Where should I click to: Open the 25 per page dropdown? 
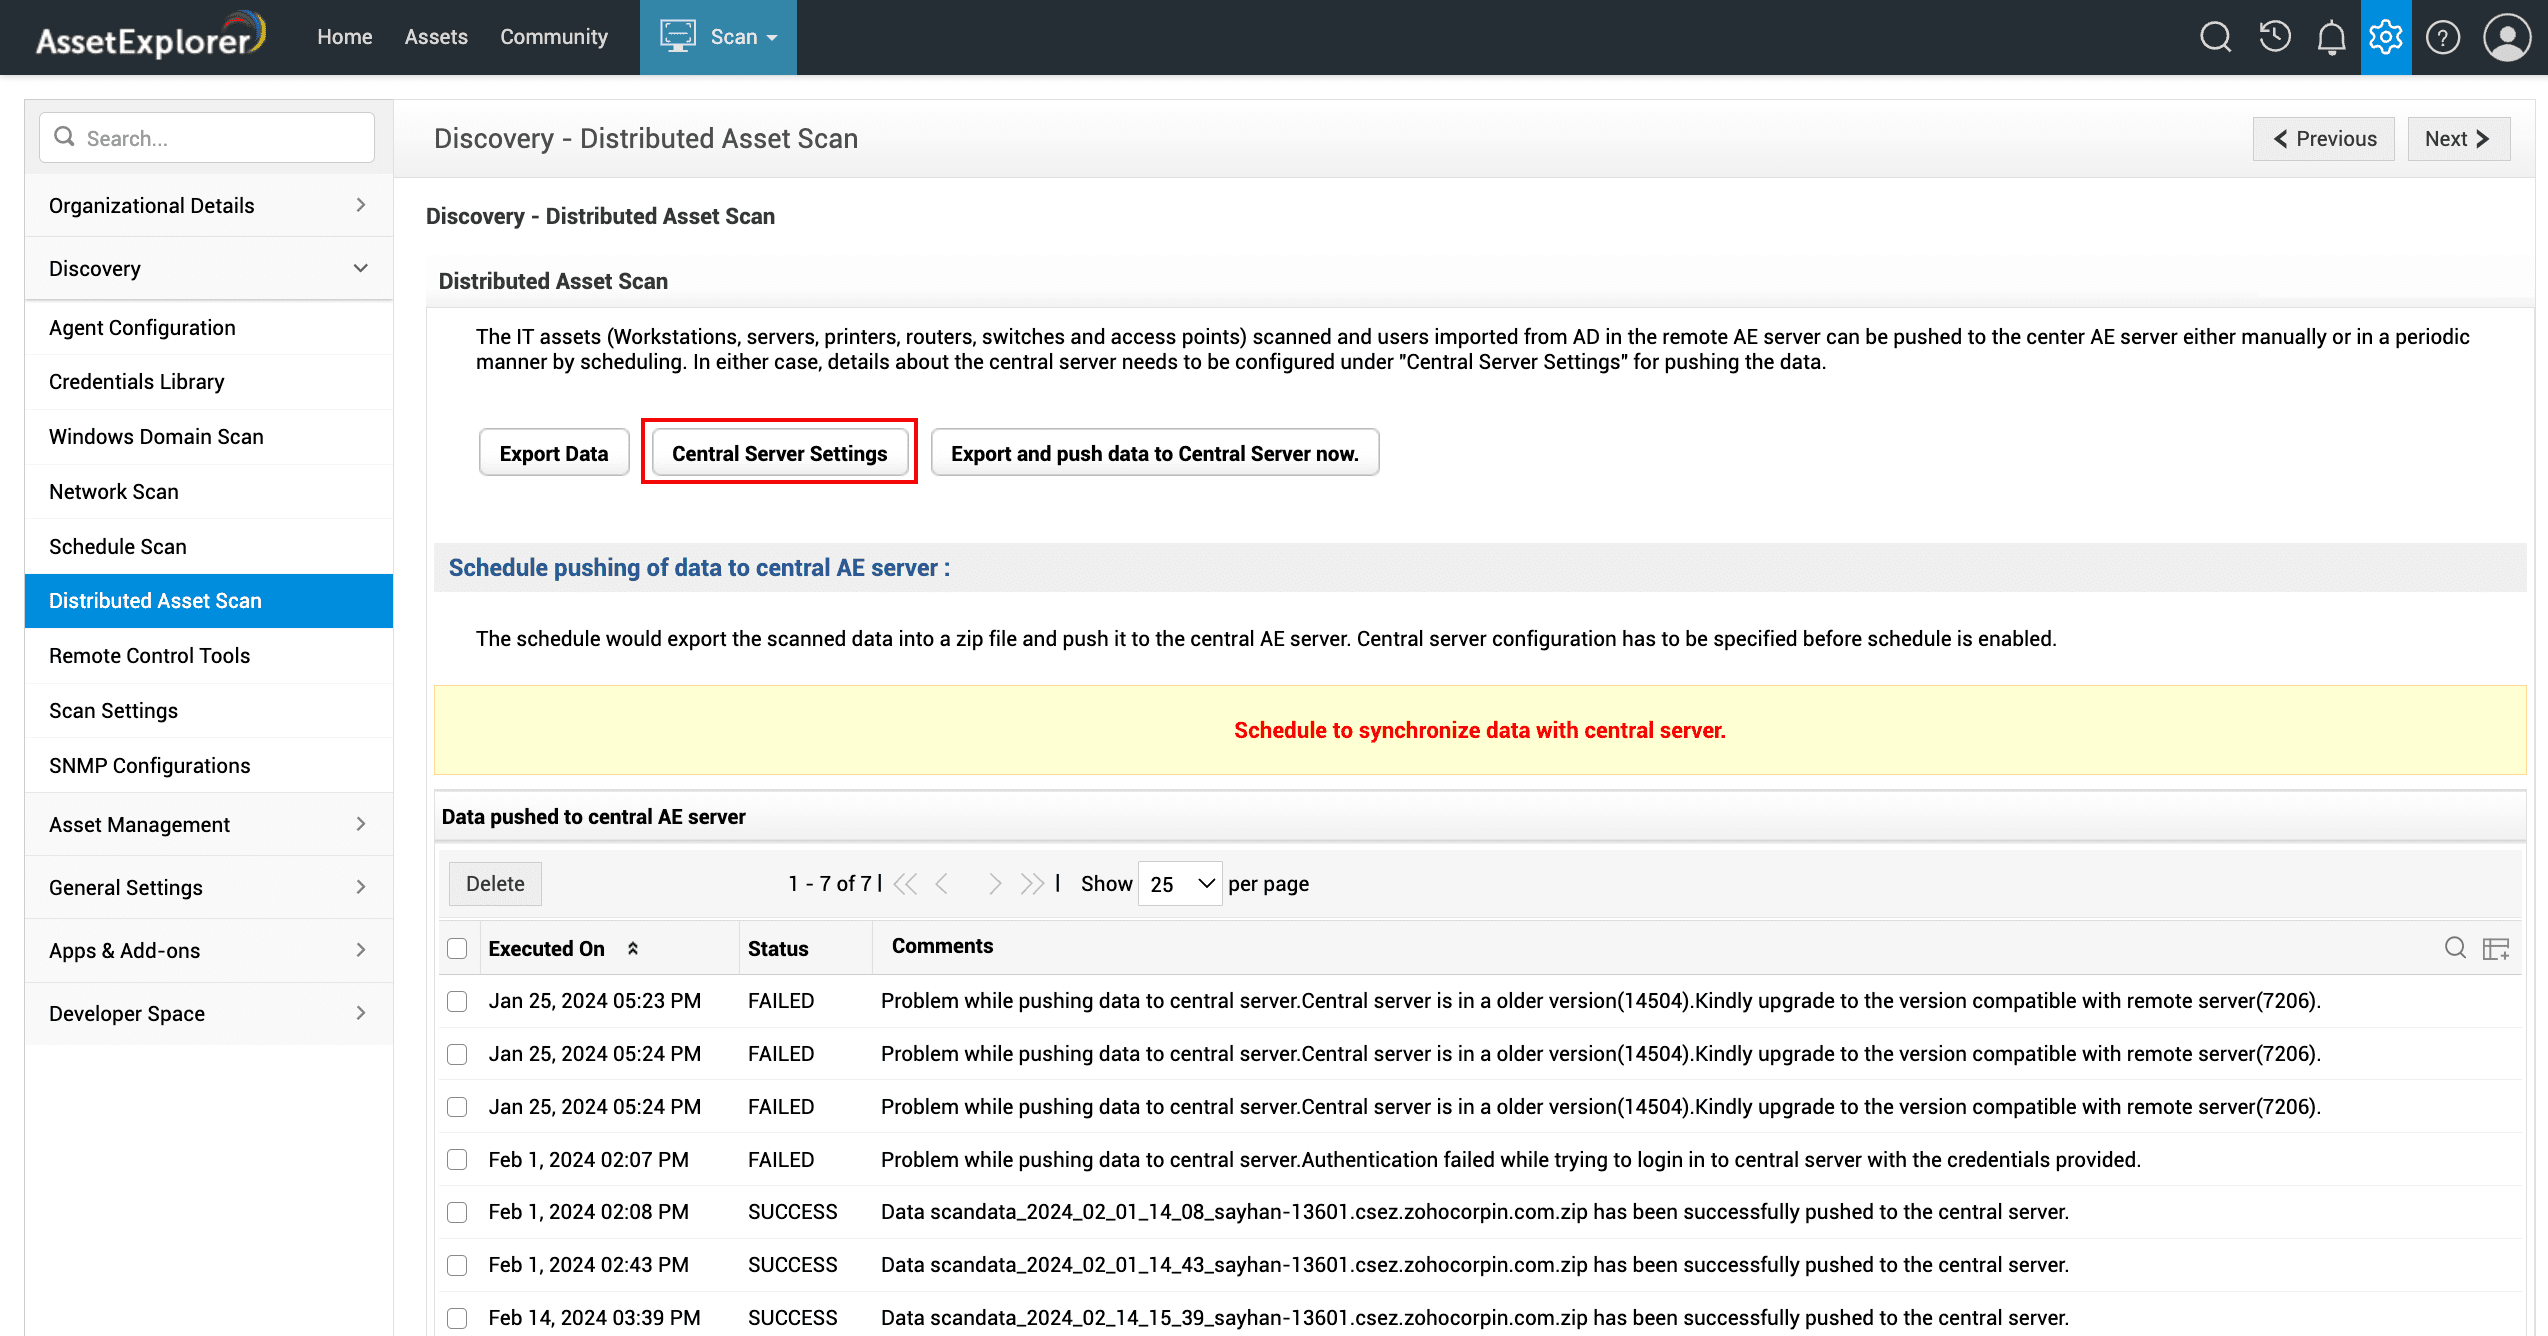point(1180,884)
